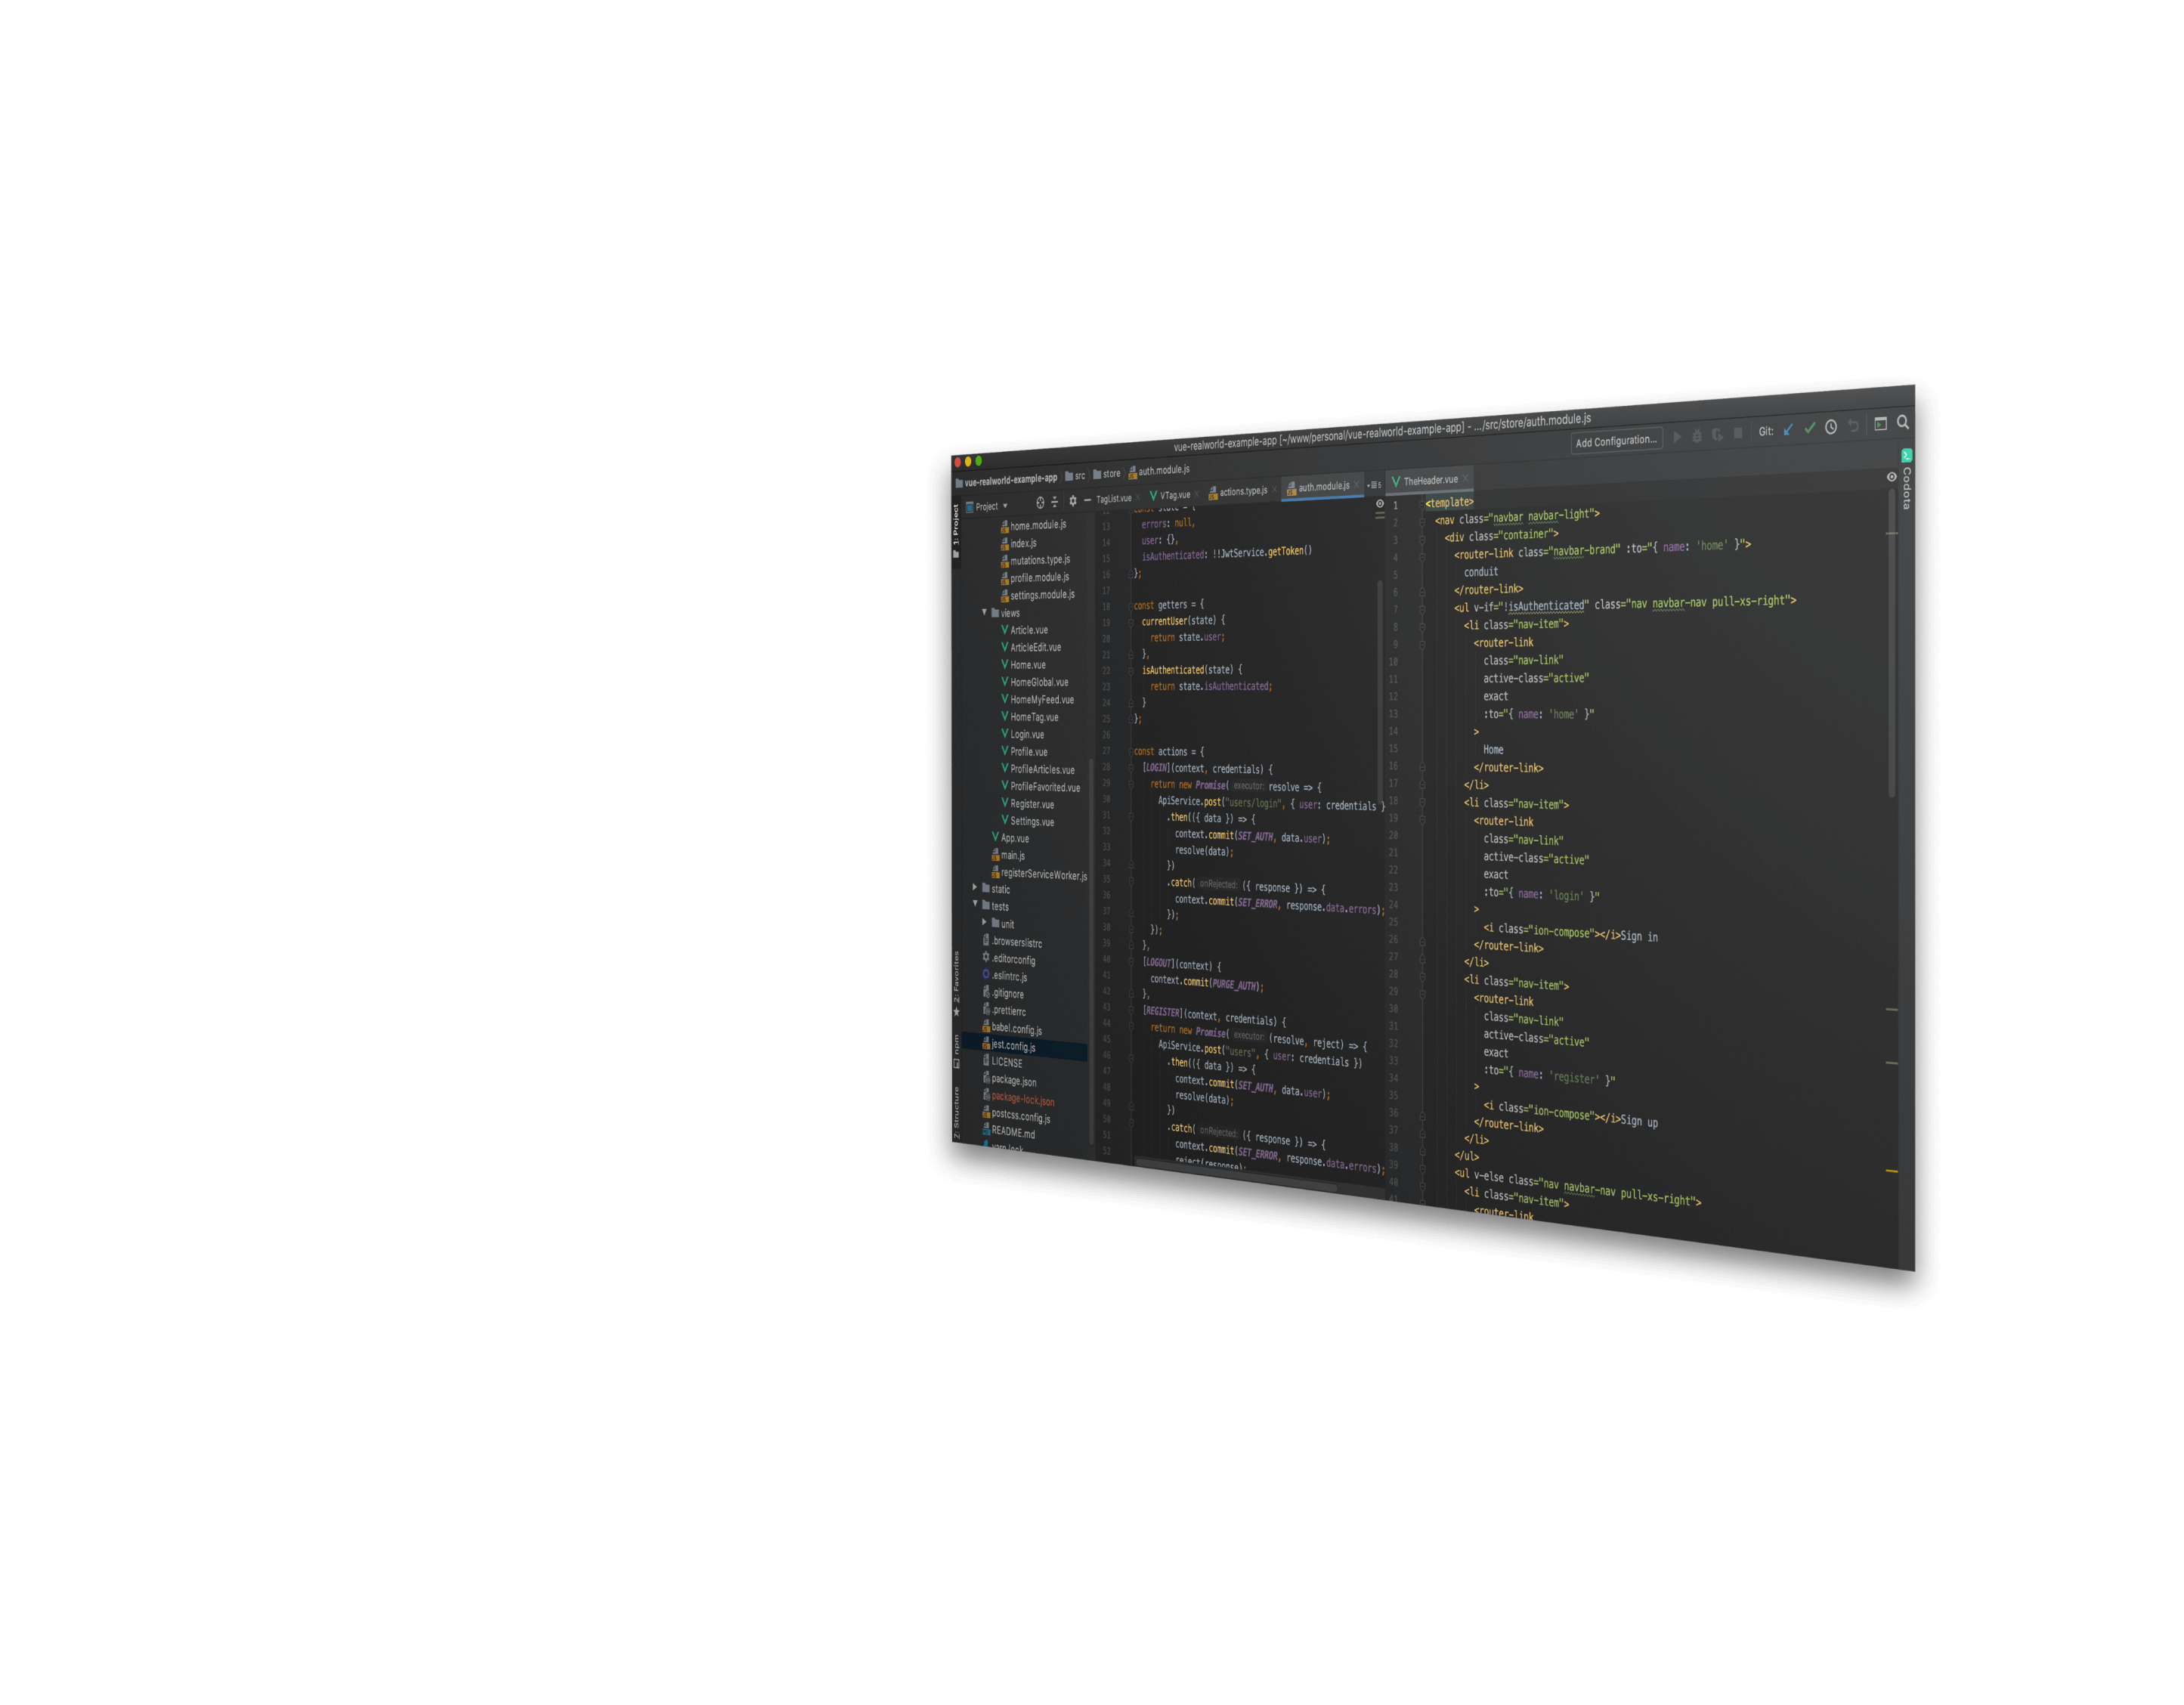The width and height of the screenshot is (2184, 1705).
Task: Click the Git update project arrow icon
Action: coord(1788,430)
